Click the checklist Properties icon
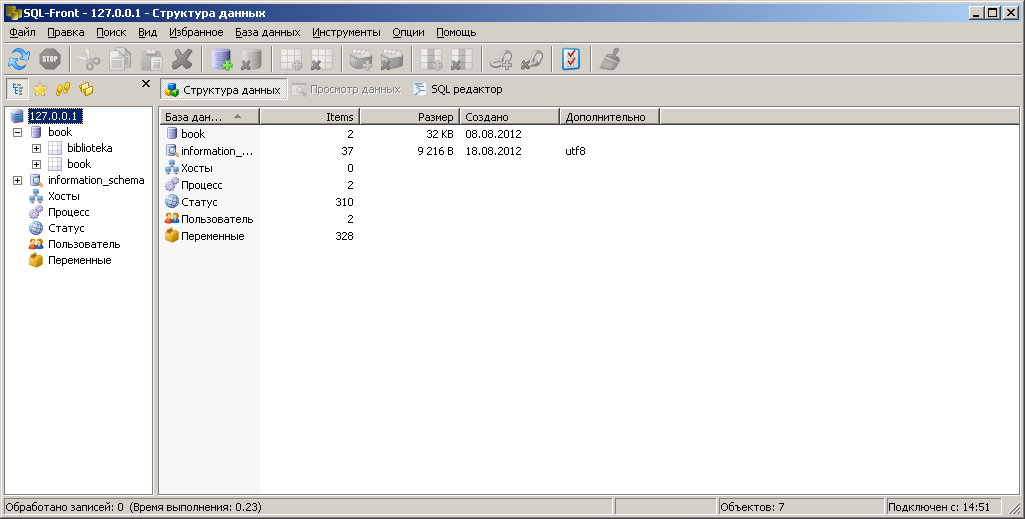Viewport: 1025px width, 519px height. point(571,59)
